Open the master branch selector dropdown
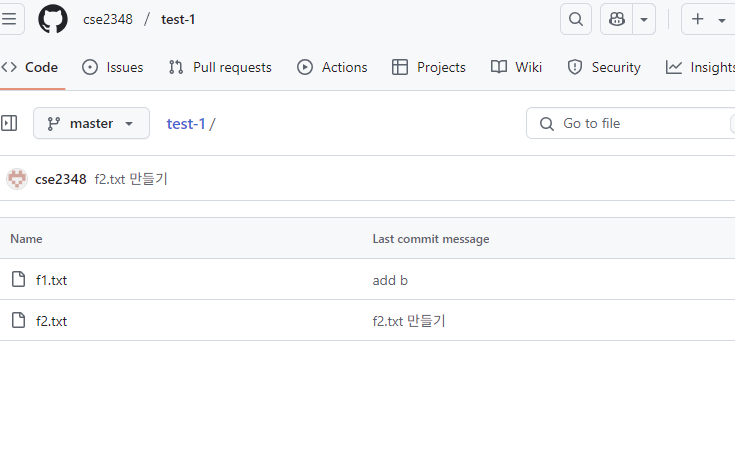Screen dimensions: 735x458 point(91,123)
